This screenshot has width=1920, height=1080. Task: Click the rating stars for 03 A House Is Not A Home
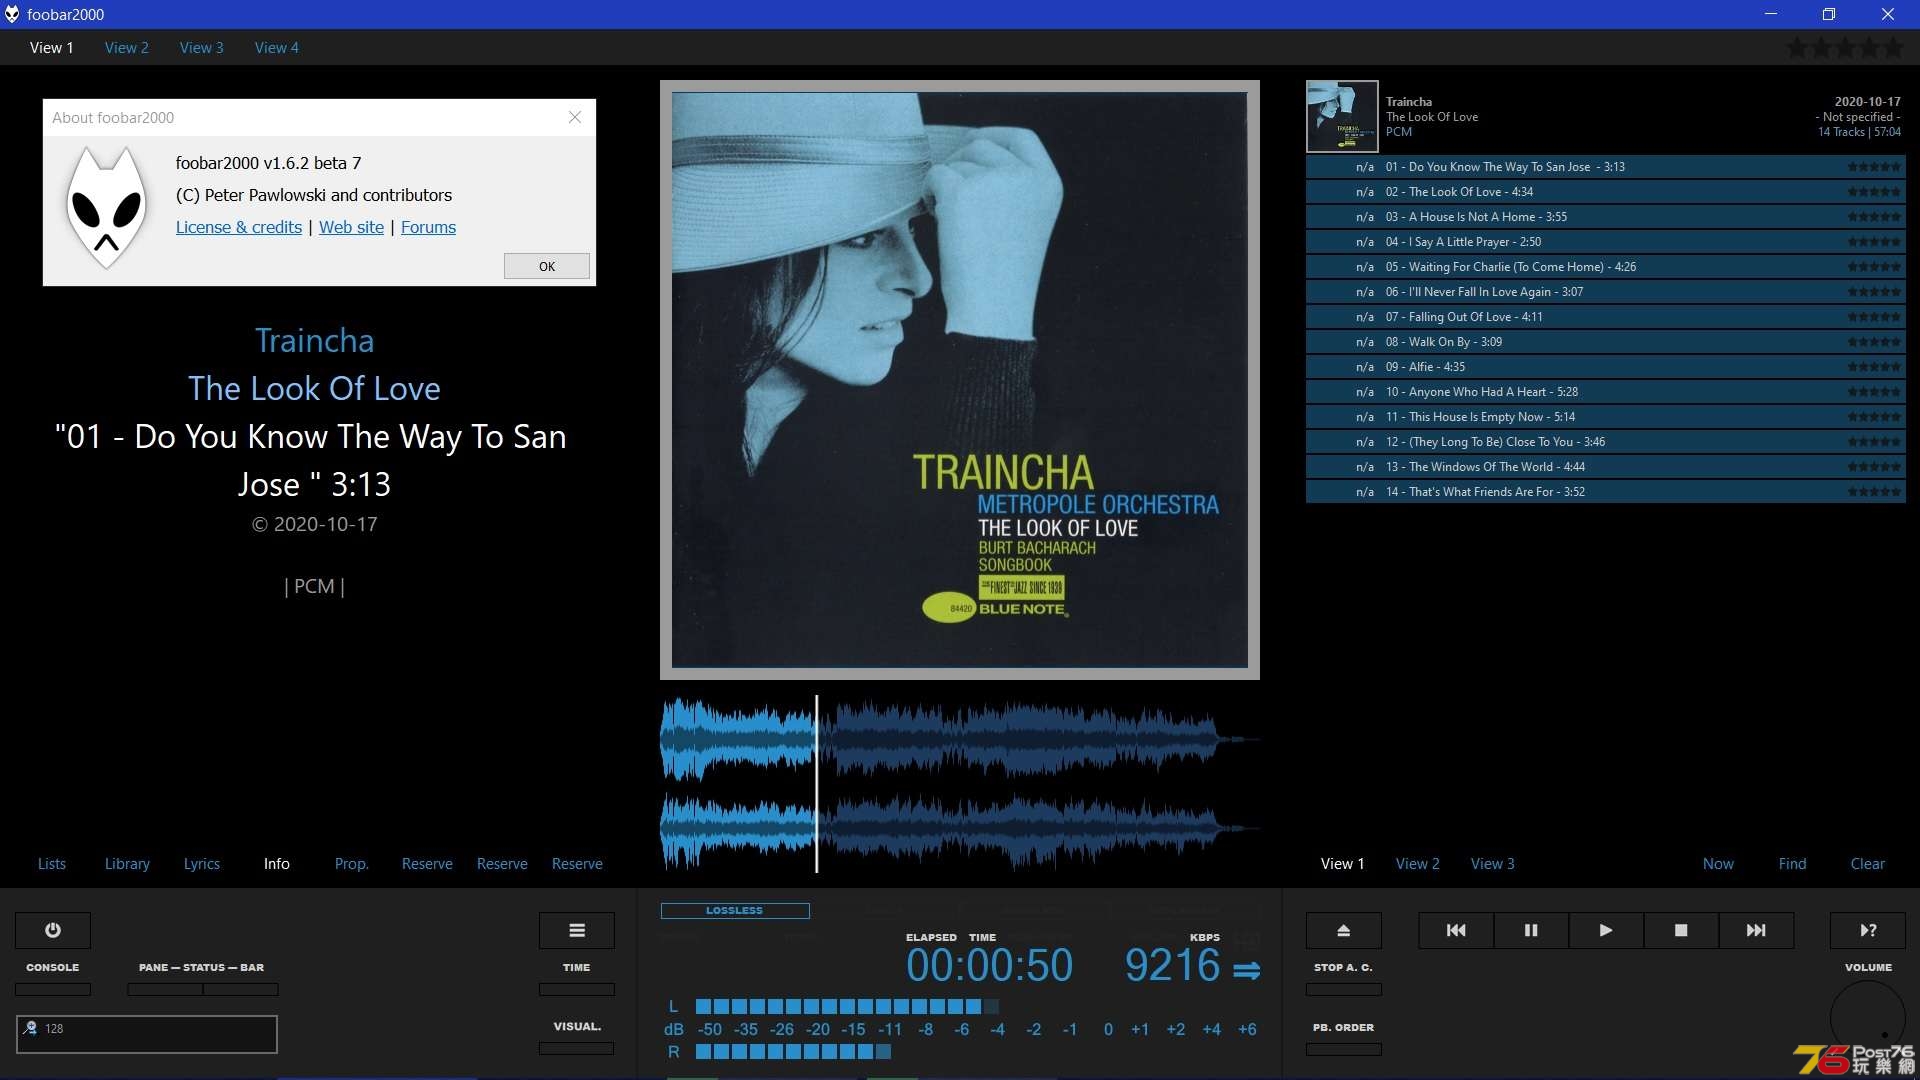pyautogui.click(x=1874, y=217)
